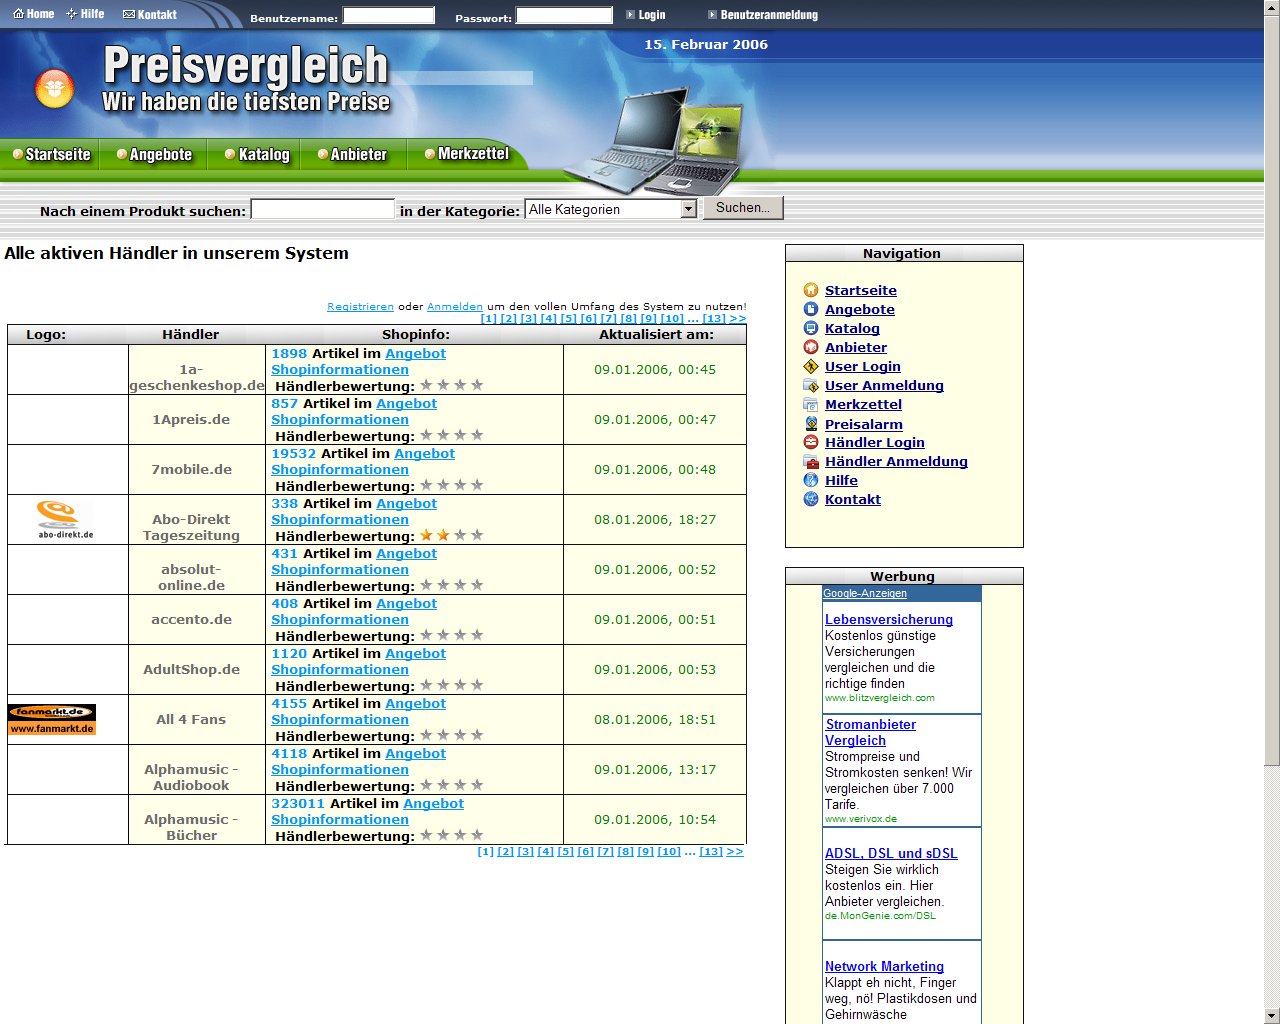Open Angebot link for 7mobile.de
The width and height of the screenshot is (1280, 1024).
424,453
